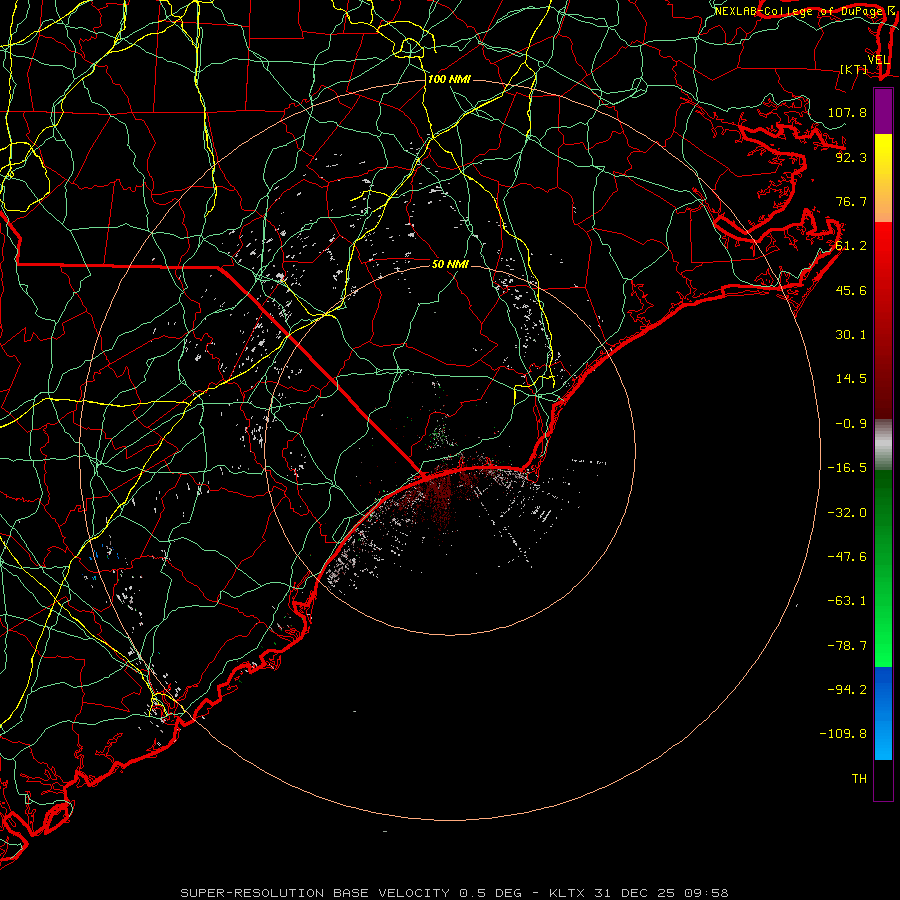Click the -47.6 velocity scale value

847,557
